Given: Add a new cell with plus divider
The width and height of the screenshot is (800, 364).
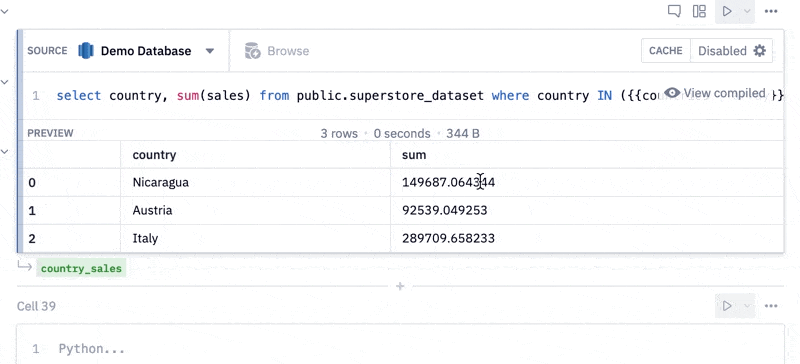Looking at the screenshot, I should click(x=400, y=286).
